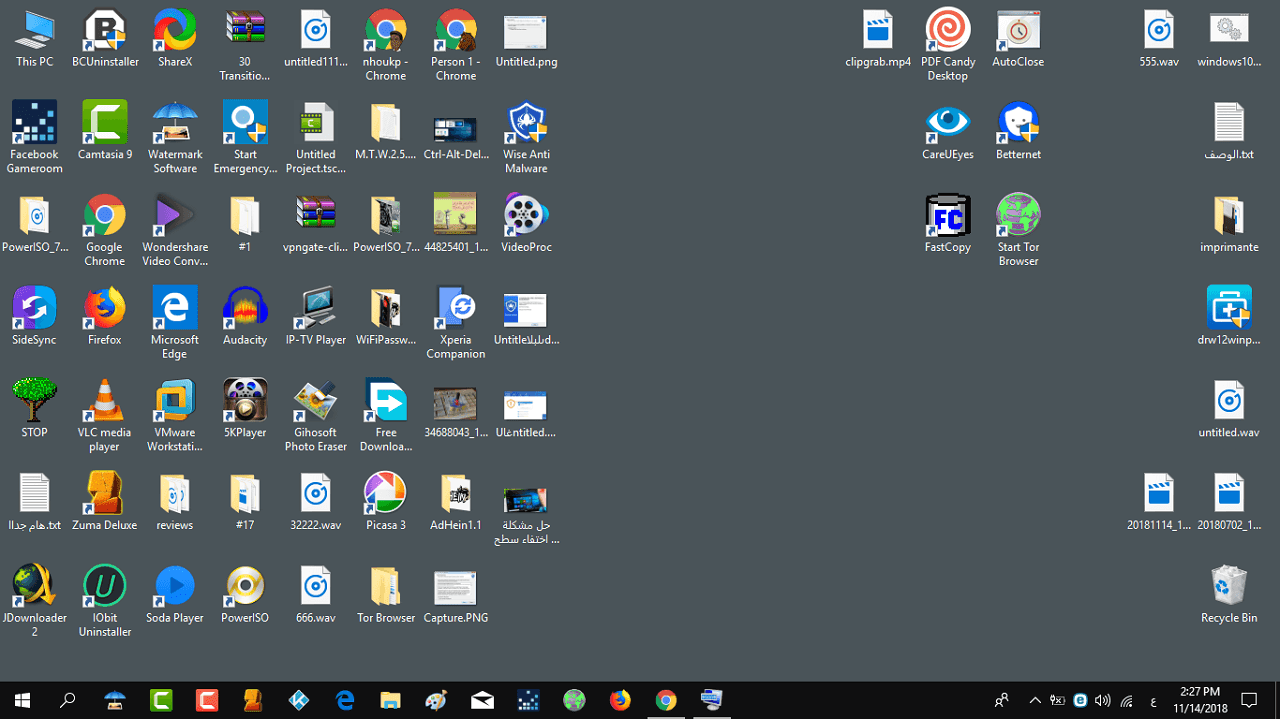Open Person 1 - Chrome shortcut
This screenshot has width=1280, height=719.
click(x=456, y=46)
